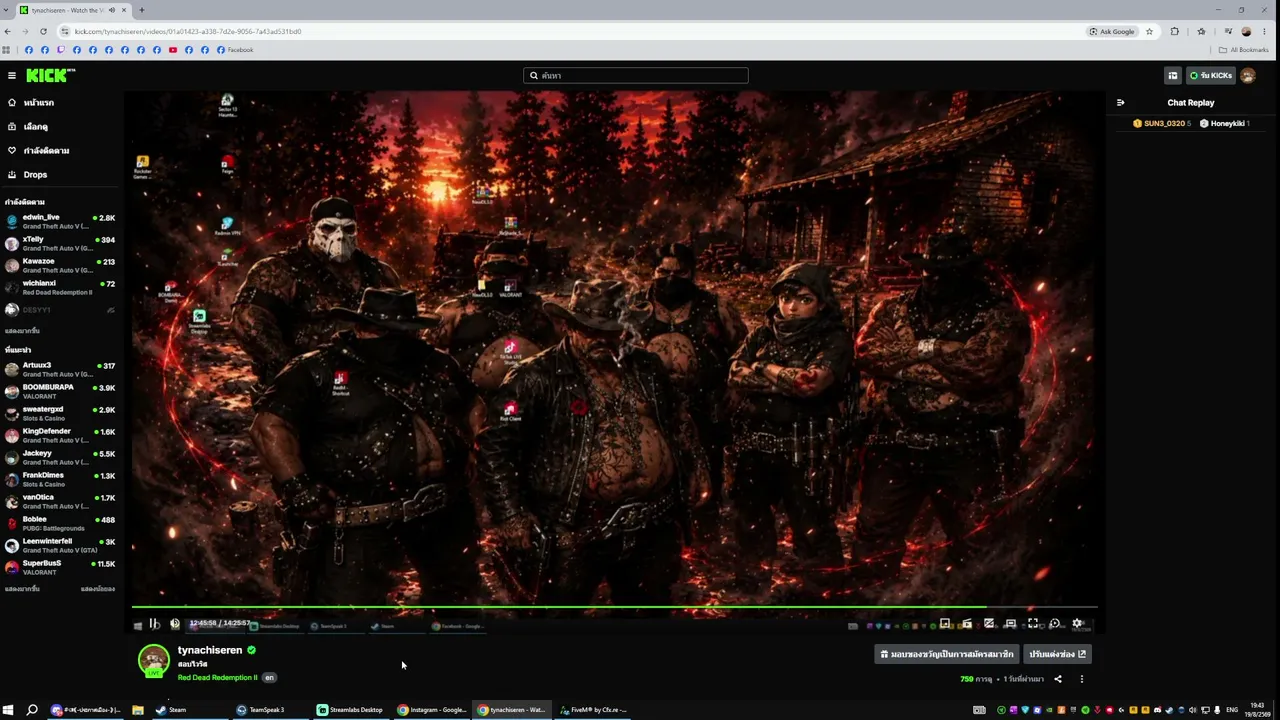Mute the video player volume
Viewport: 1280px width, 720px height.
(x=175, y=624)
